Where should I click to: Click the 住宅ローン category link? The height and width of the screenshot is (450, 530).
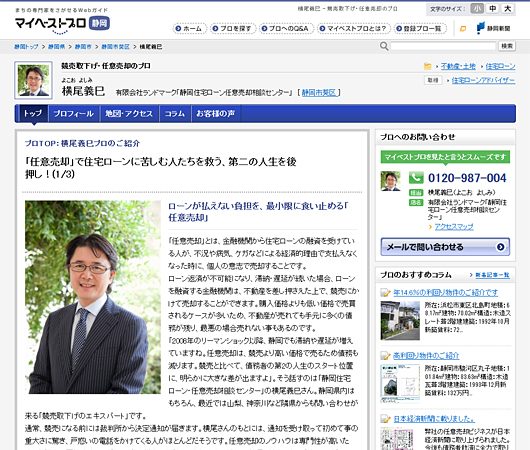click(500, 66)
